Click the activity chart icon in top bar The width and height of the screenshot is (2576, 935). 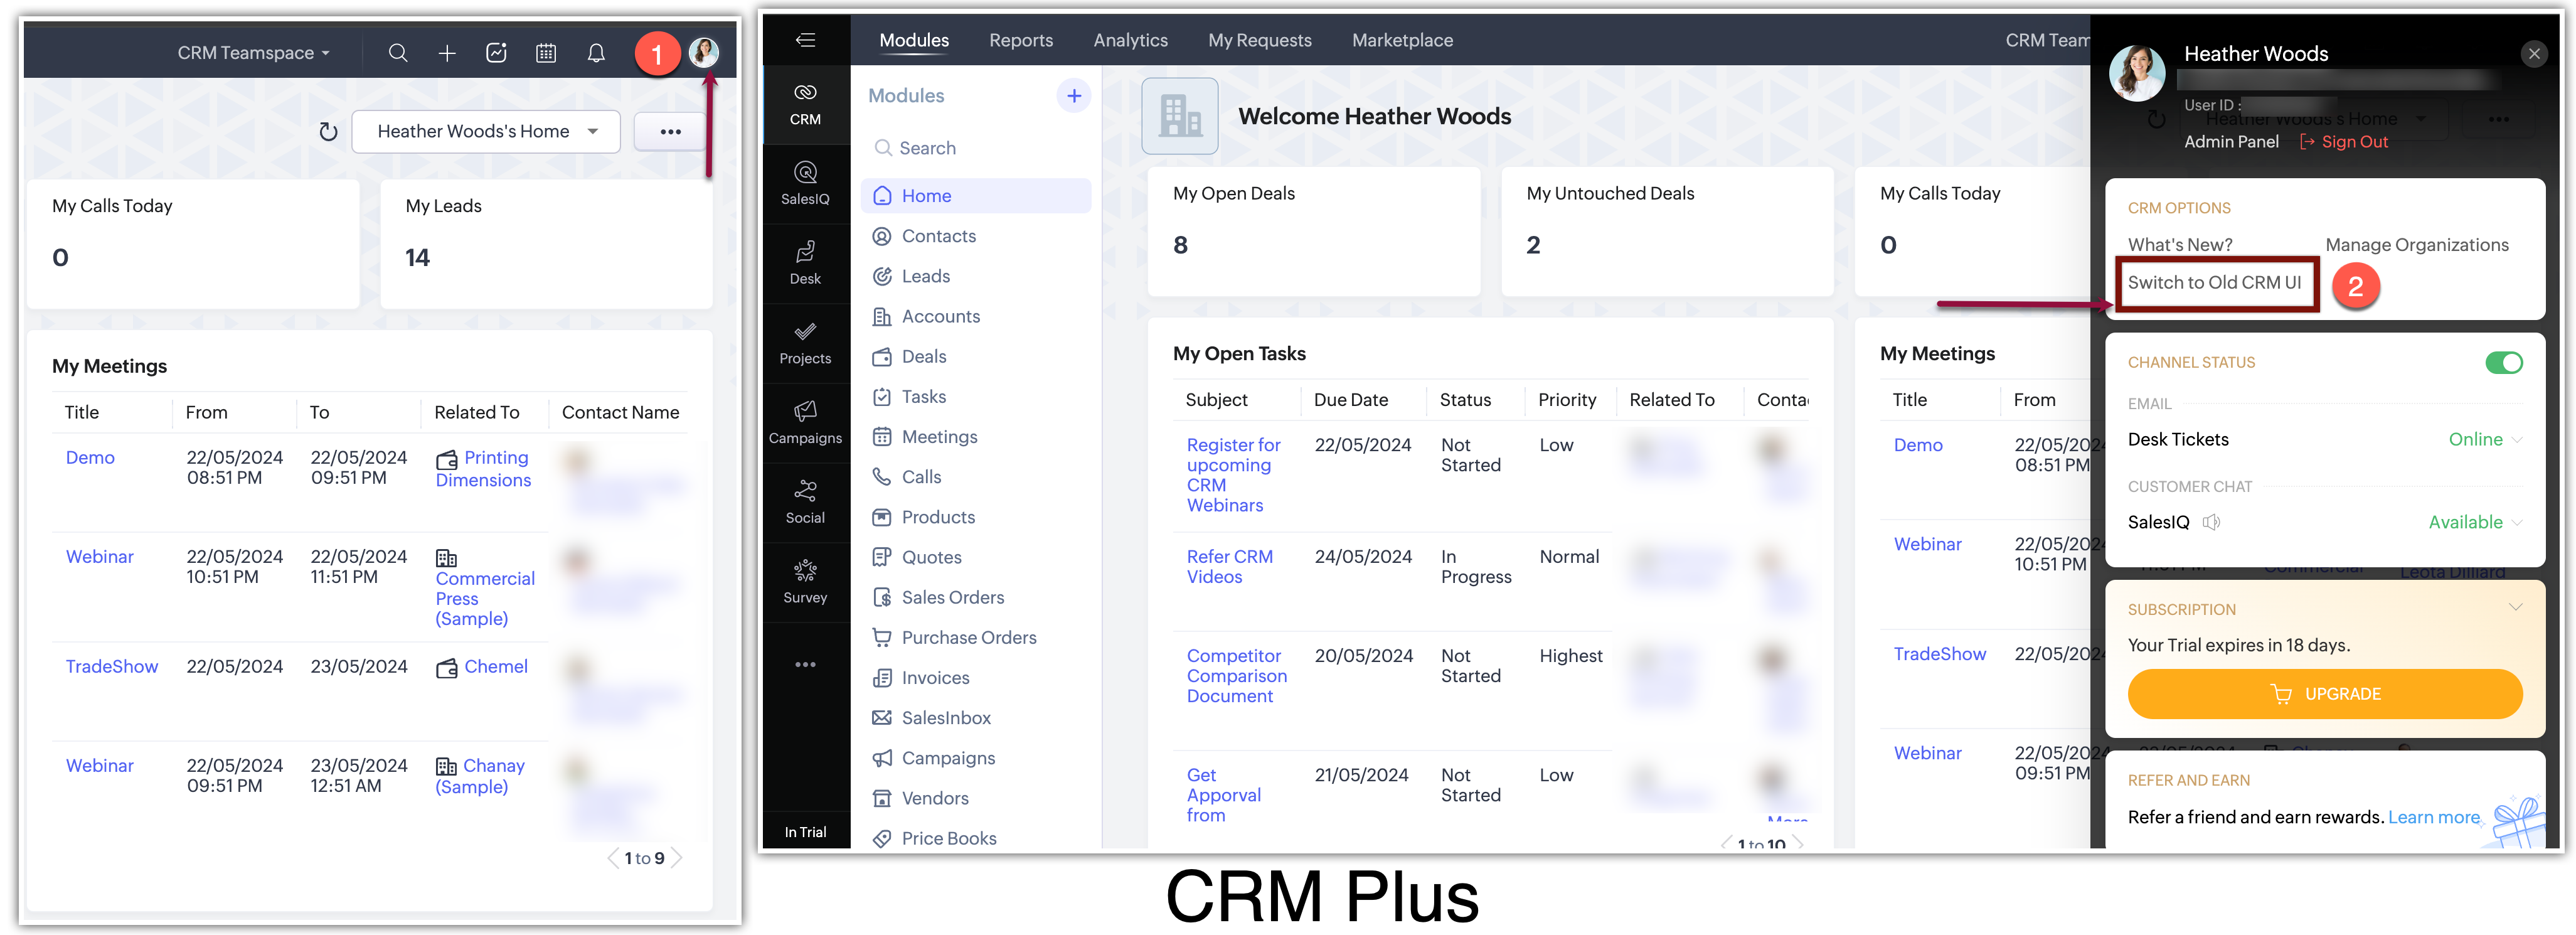(x=497, y=53)
